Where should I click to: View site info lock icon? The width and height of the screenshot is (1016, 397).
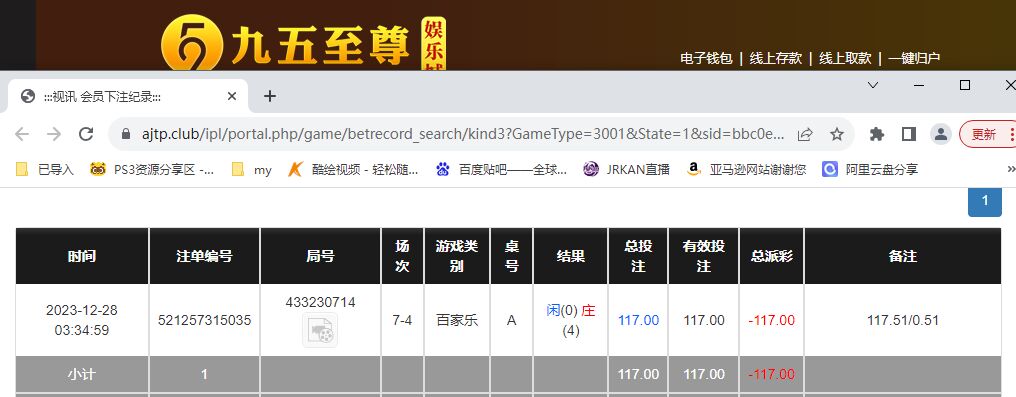pos(126,134)
